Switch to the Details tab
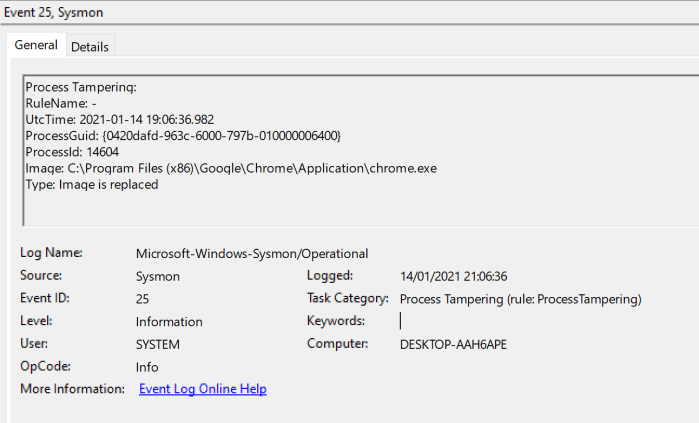699x423 pixels. pyautogui.click(x=90, y=47)
